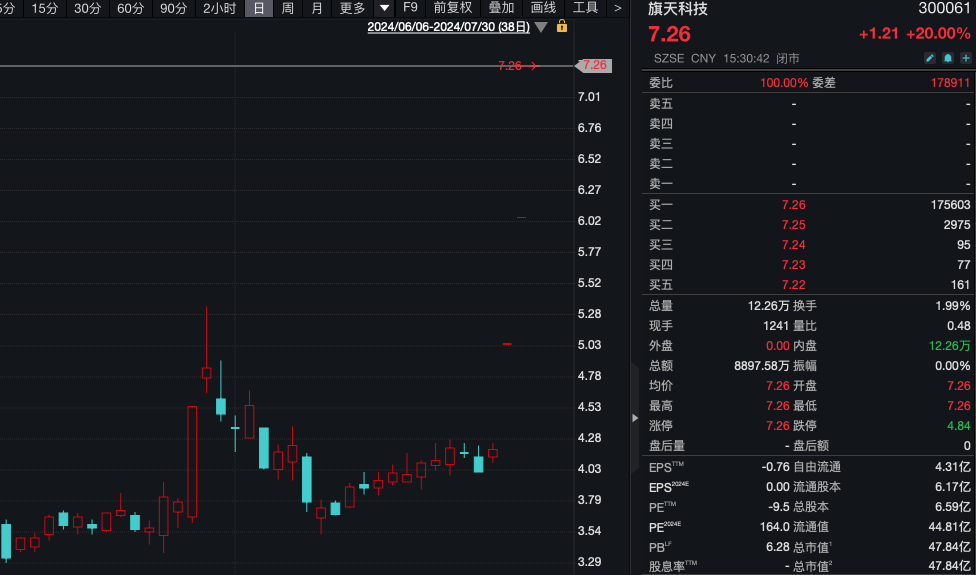Viewport: 976px width, 575px height.
Task: Open the 更多 periods menu
Action: coord(352,8)
